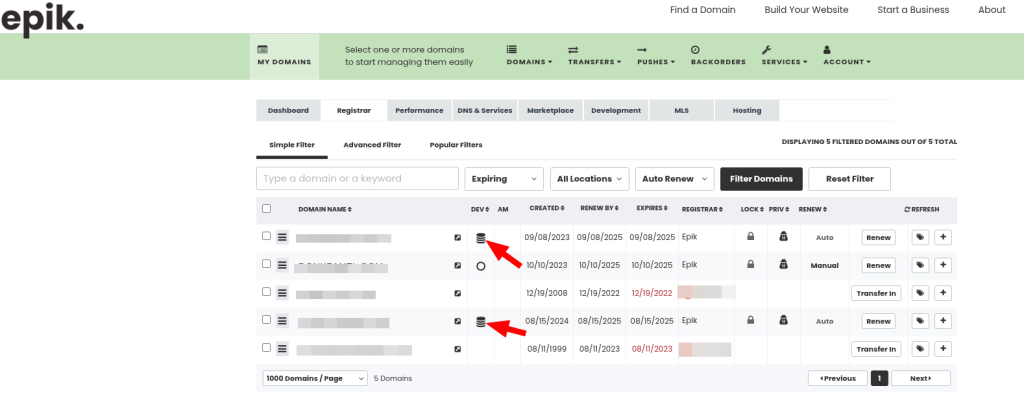Image resolution: width=1024 pixels, height=399 pixels.
Task: Click the tag icon in 09/08/2023 row
Action: (920, 238)
